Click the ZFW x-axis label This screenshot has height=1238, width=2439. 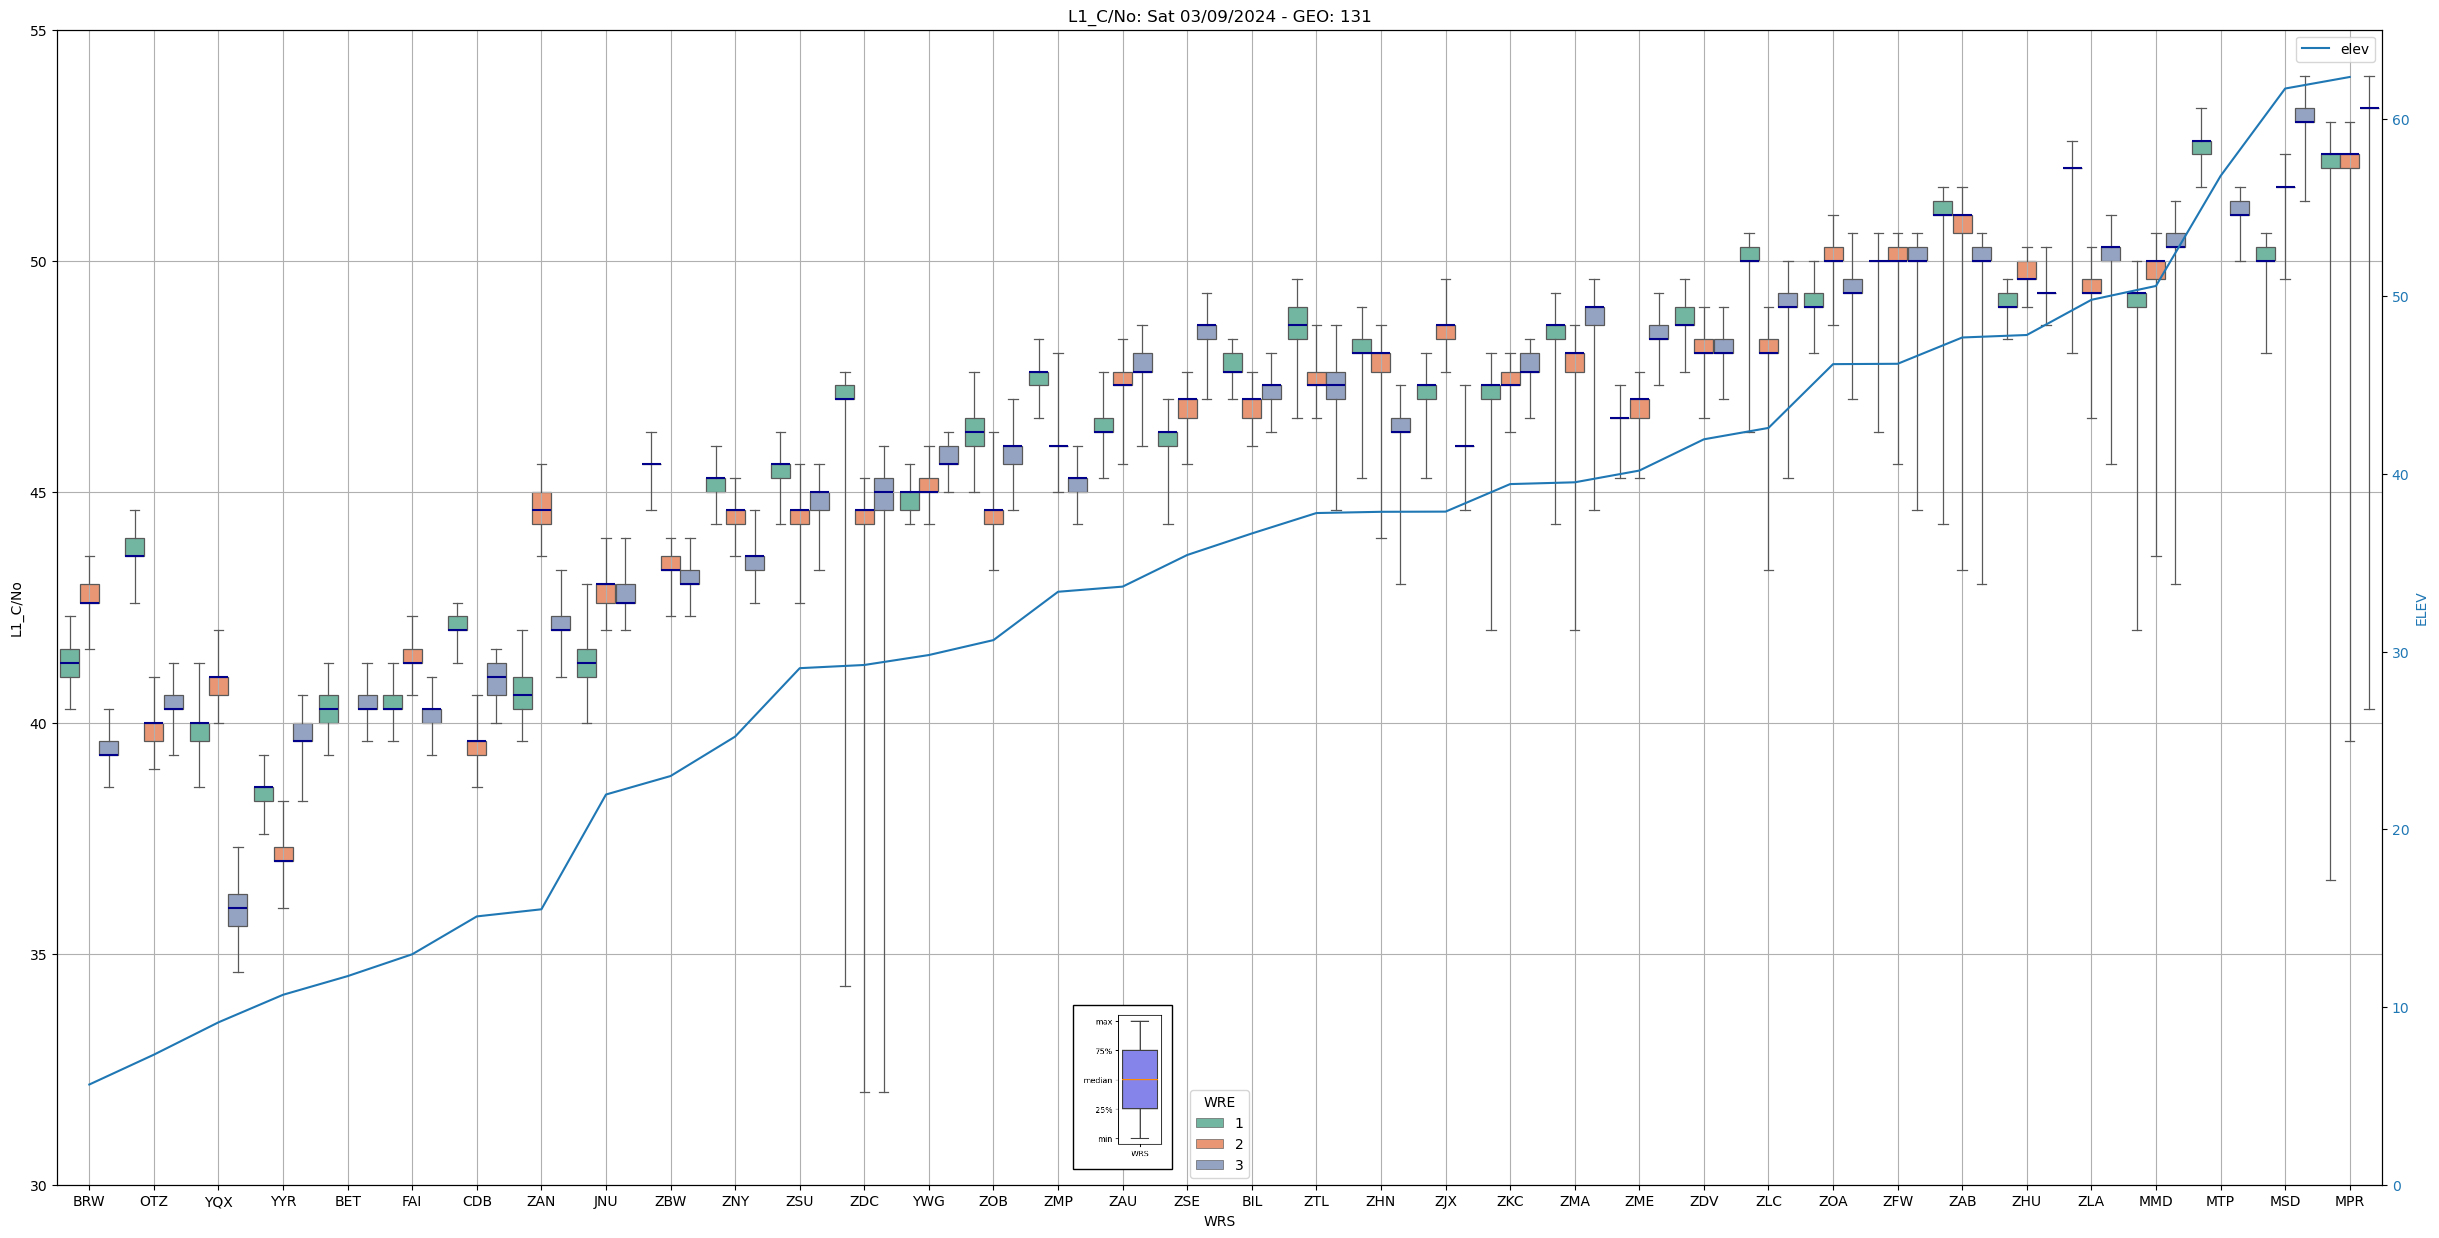pos(1898,1202)
